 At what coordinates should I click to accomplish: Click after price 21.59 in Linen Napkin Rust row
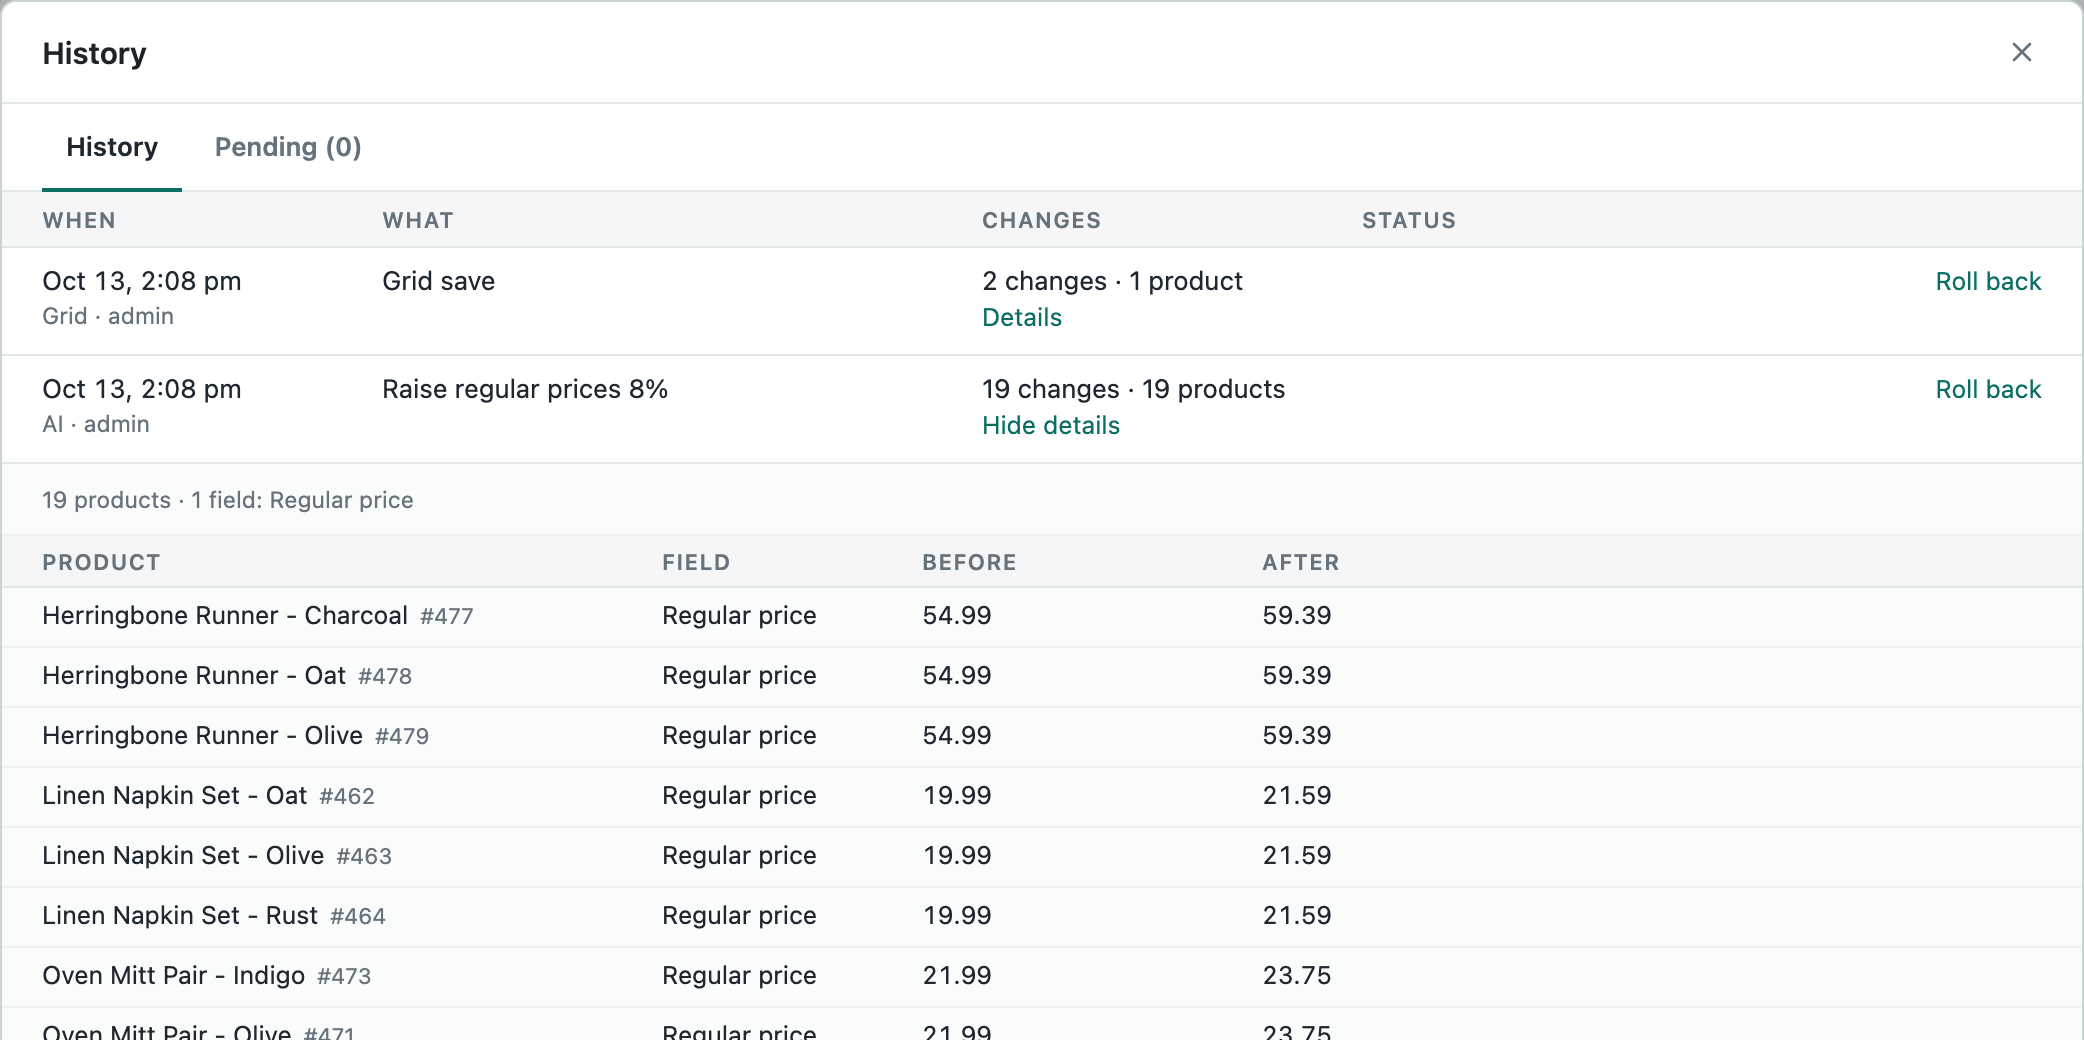1297,915
